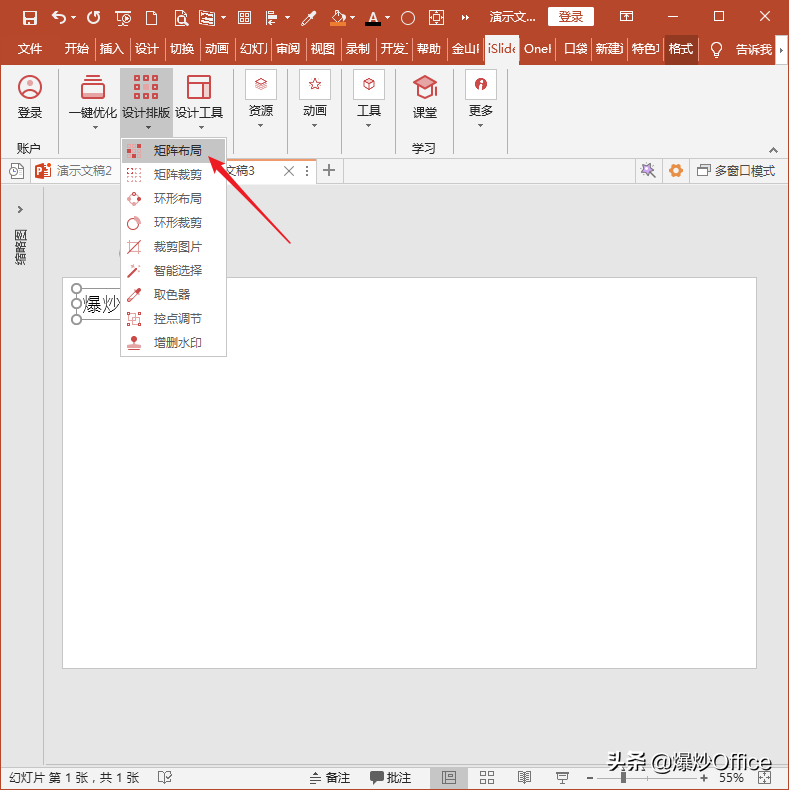Switch to 演示文稿2 document tab

point(74,171)
